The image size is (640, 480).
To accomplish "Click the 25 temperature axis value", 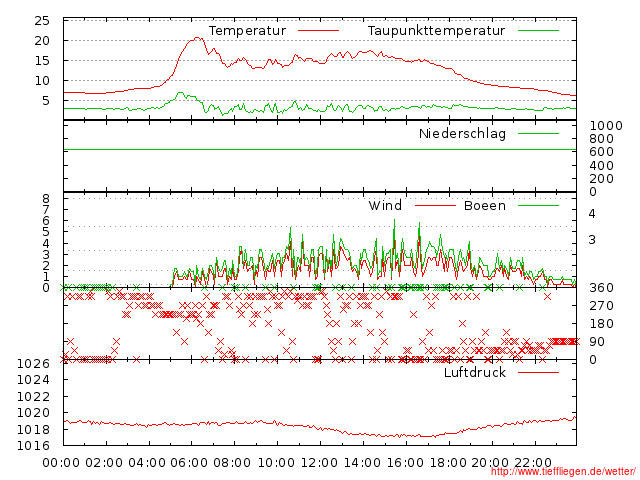I will click(42, 20).
